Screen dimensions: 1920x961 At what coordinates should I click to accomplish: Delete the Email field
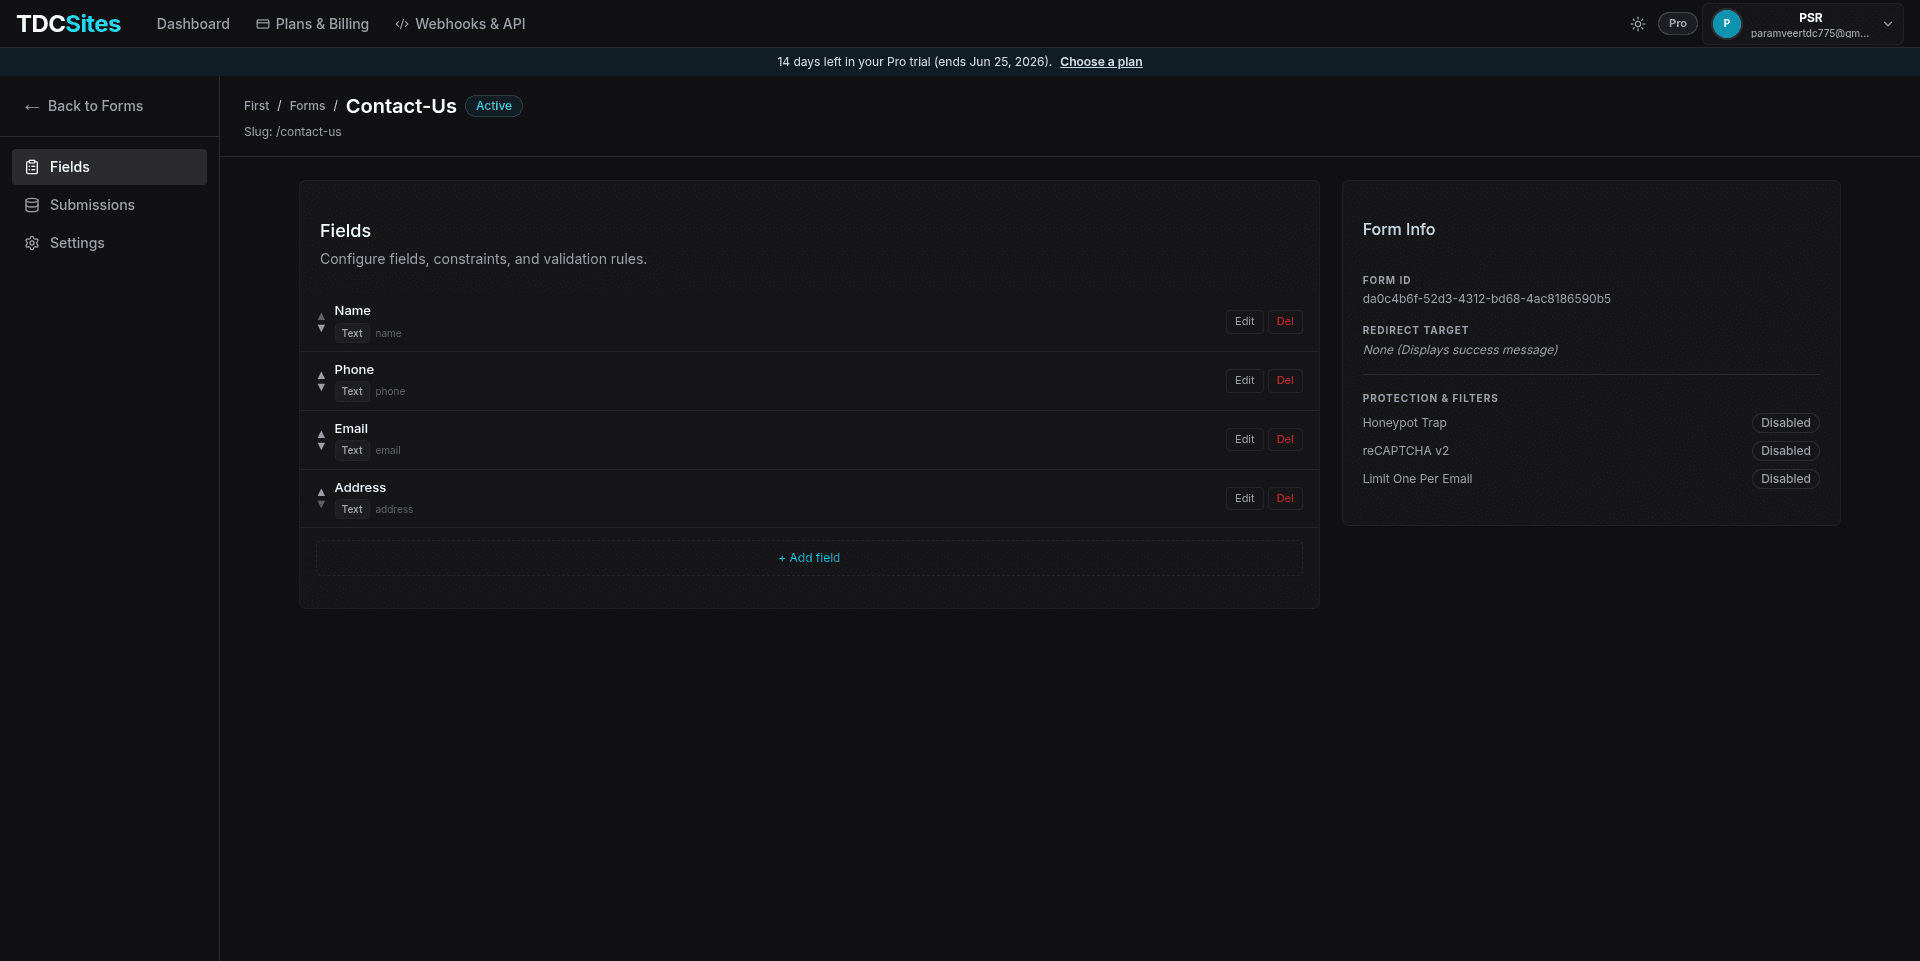point(1285,440)
